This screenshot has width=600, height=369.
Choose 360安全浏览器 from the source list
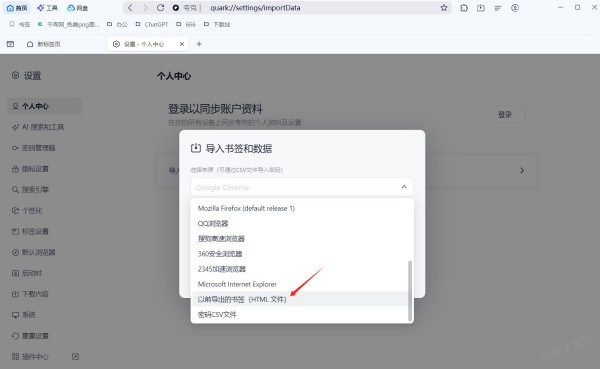click(301, 254)
